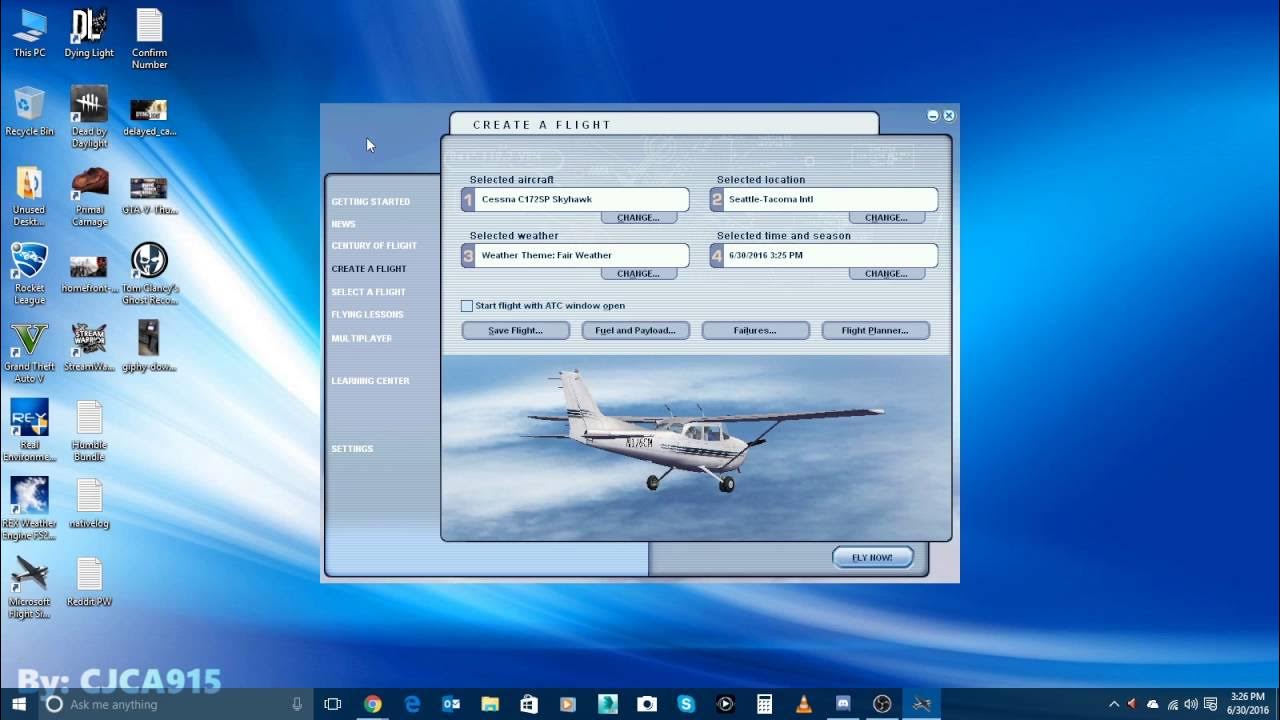Image resolution: width=1280 pixels, height=720 pixels.
Task: Open the Learning Center
Action: [x=371, y=381]
